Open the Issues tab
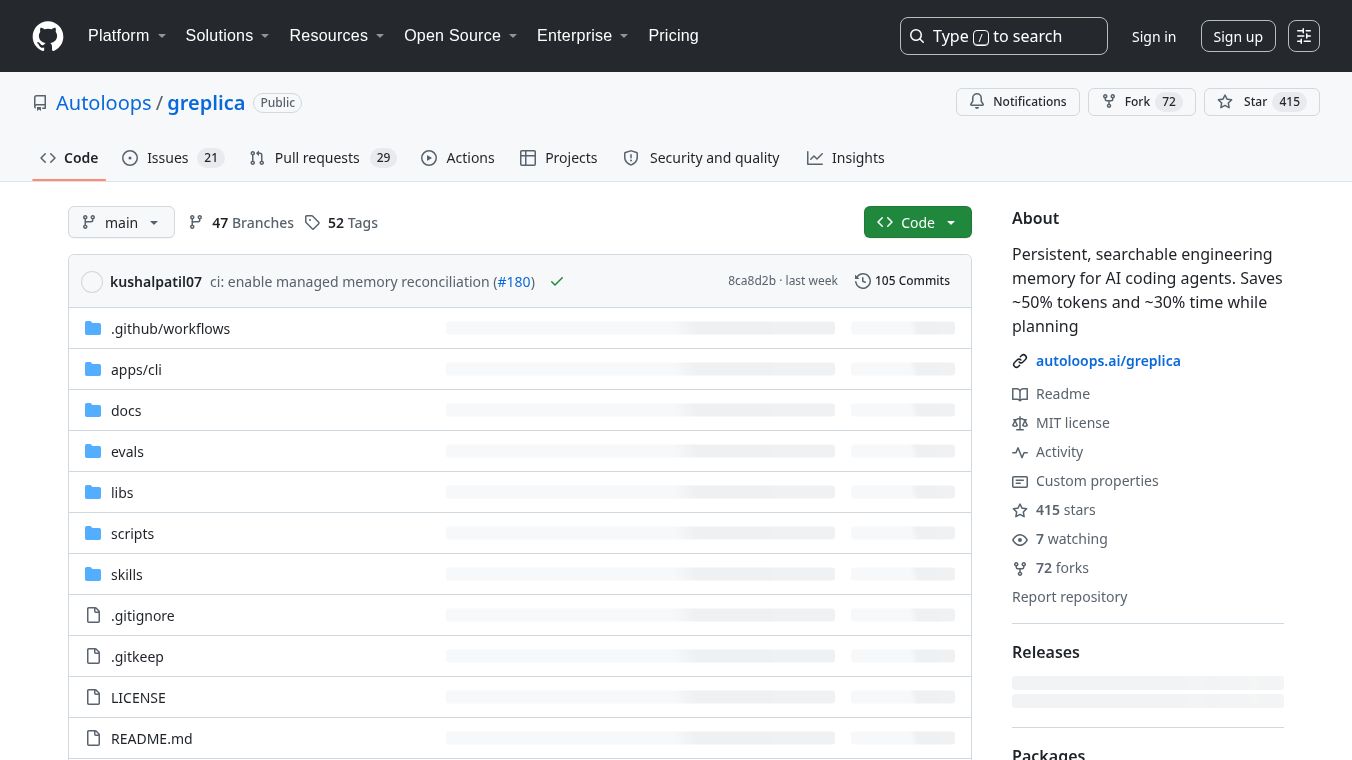 click(173, 158)
